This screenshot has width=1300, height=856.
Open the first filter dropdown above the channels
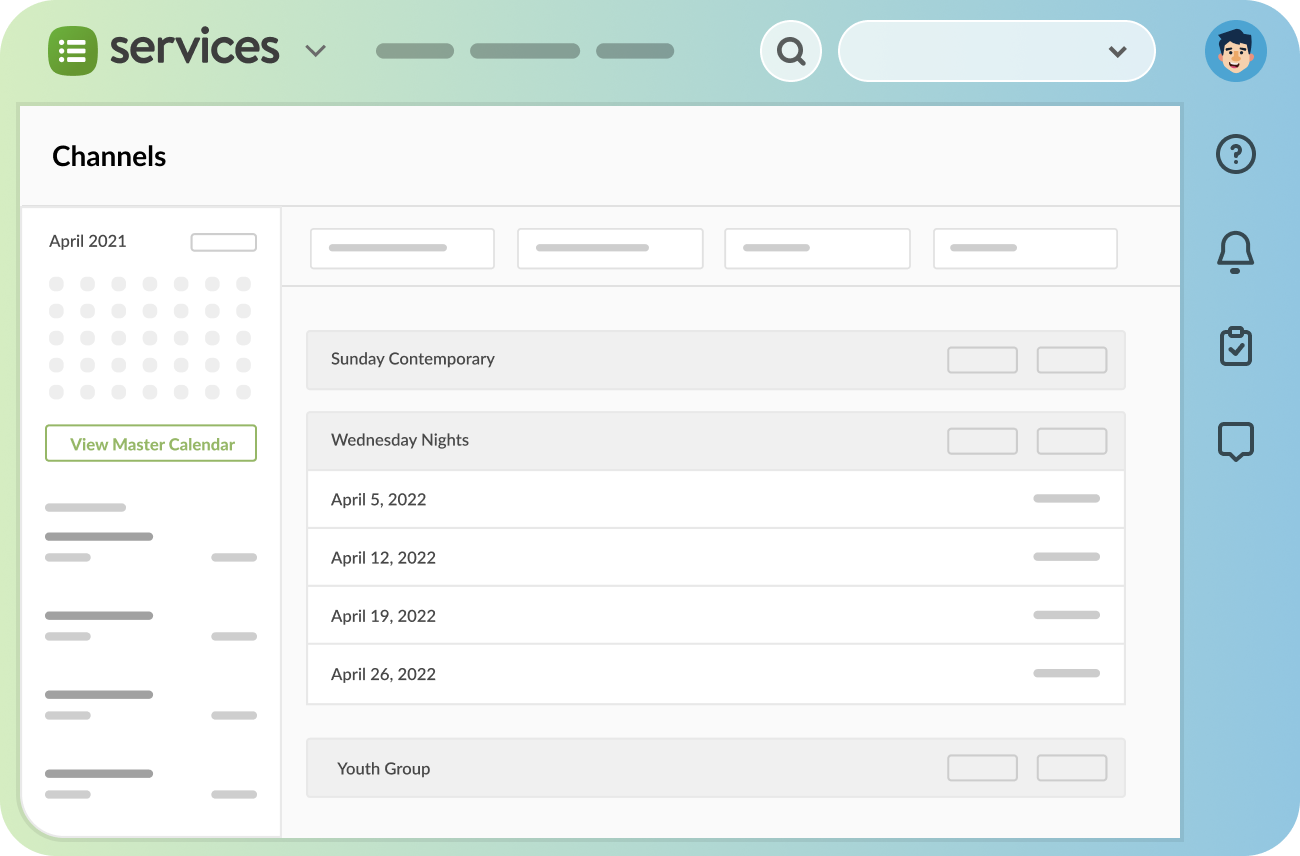click(402, 248)
